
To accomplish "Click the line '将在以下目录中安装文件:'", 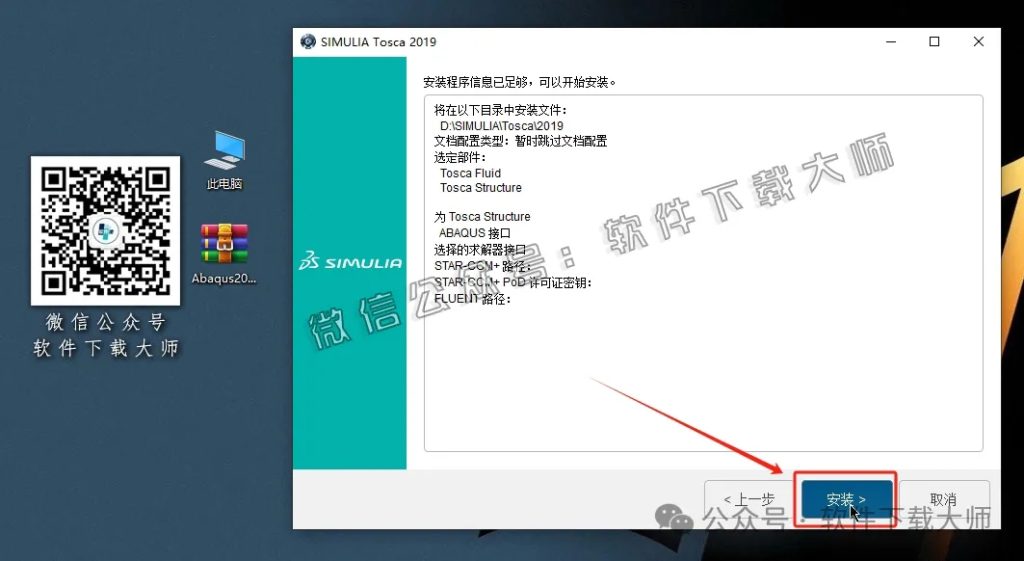I will (x=501, y=110).
